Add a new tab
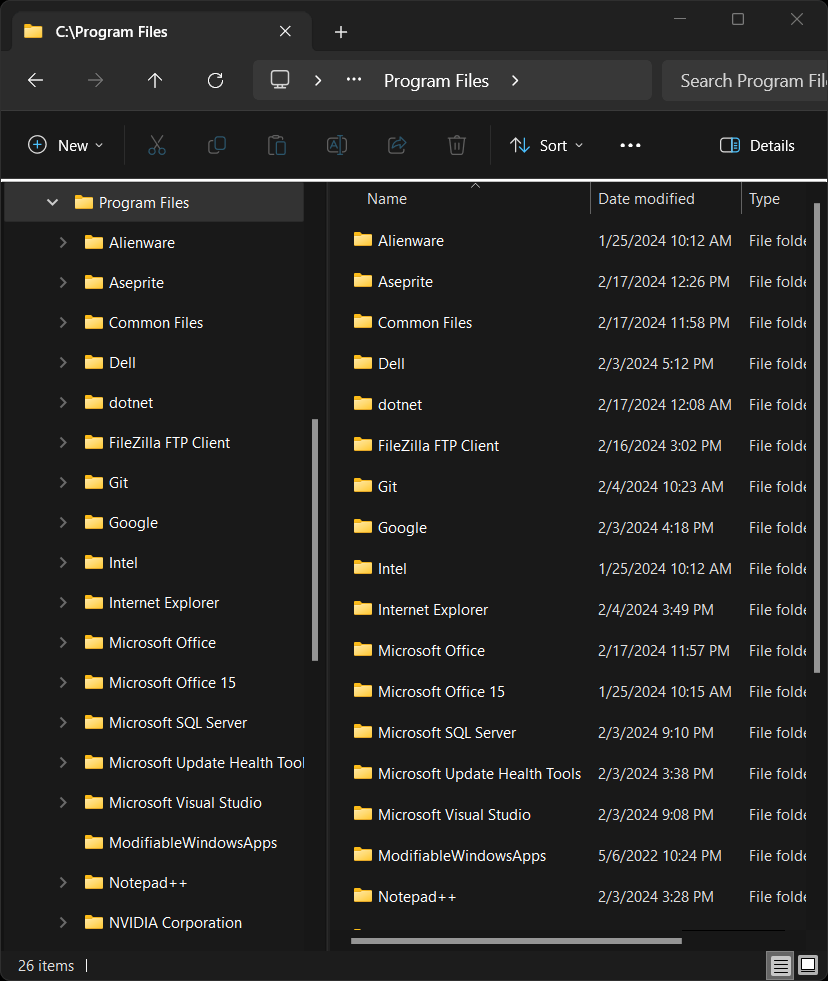 (x=340, y=32)
